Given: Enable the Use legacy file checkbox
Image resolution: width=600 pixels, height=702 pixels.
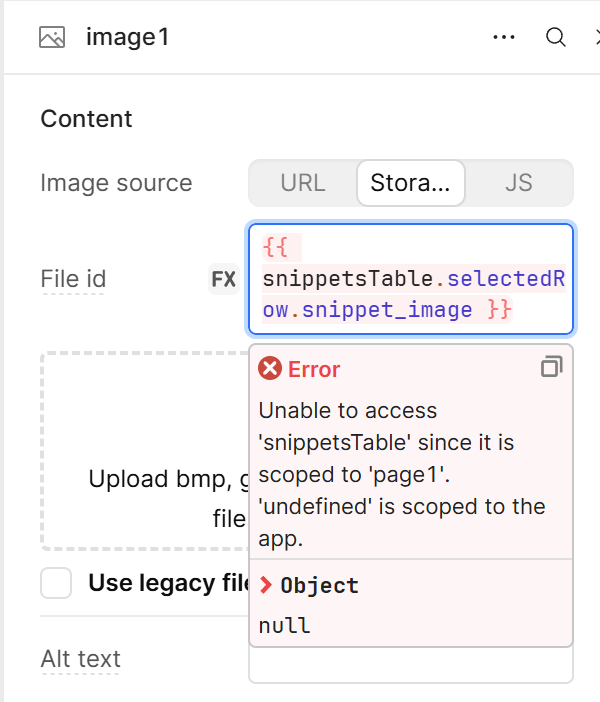Looking at the screenshot, I should (x=56, y=583).
